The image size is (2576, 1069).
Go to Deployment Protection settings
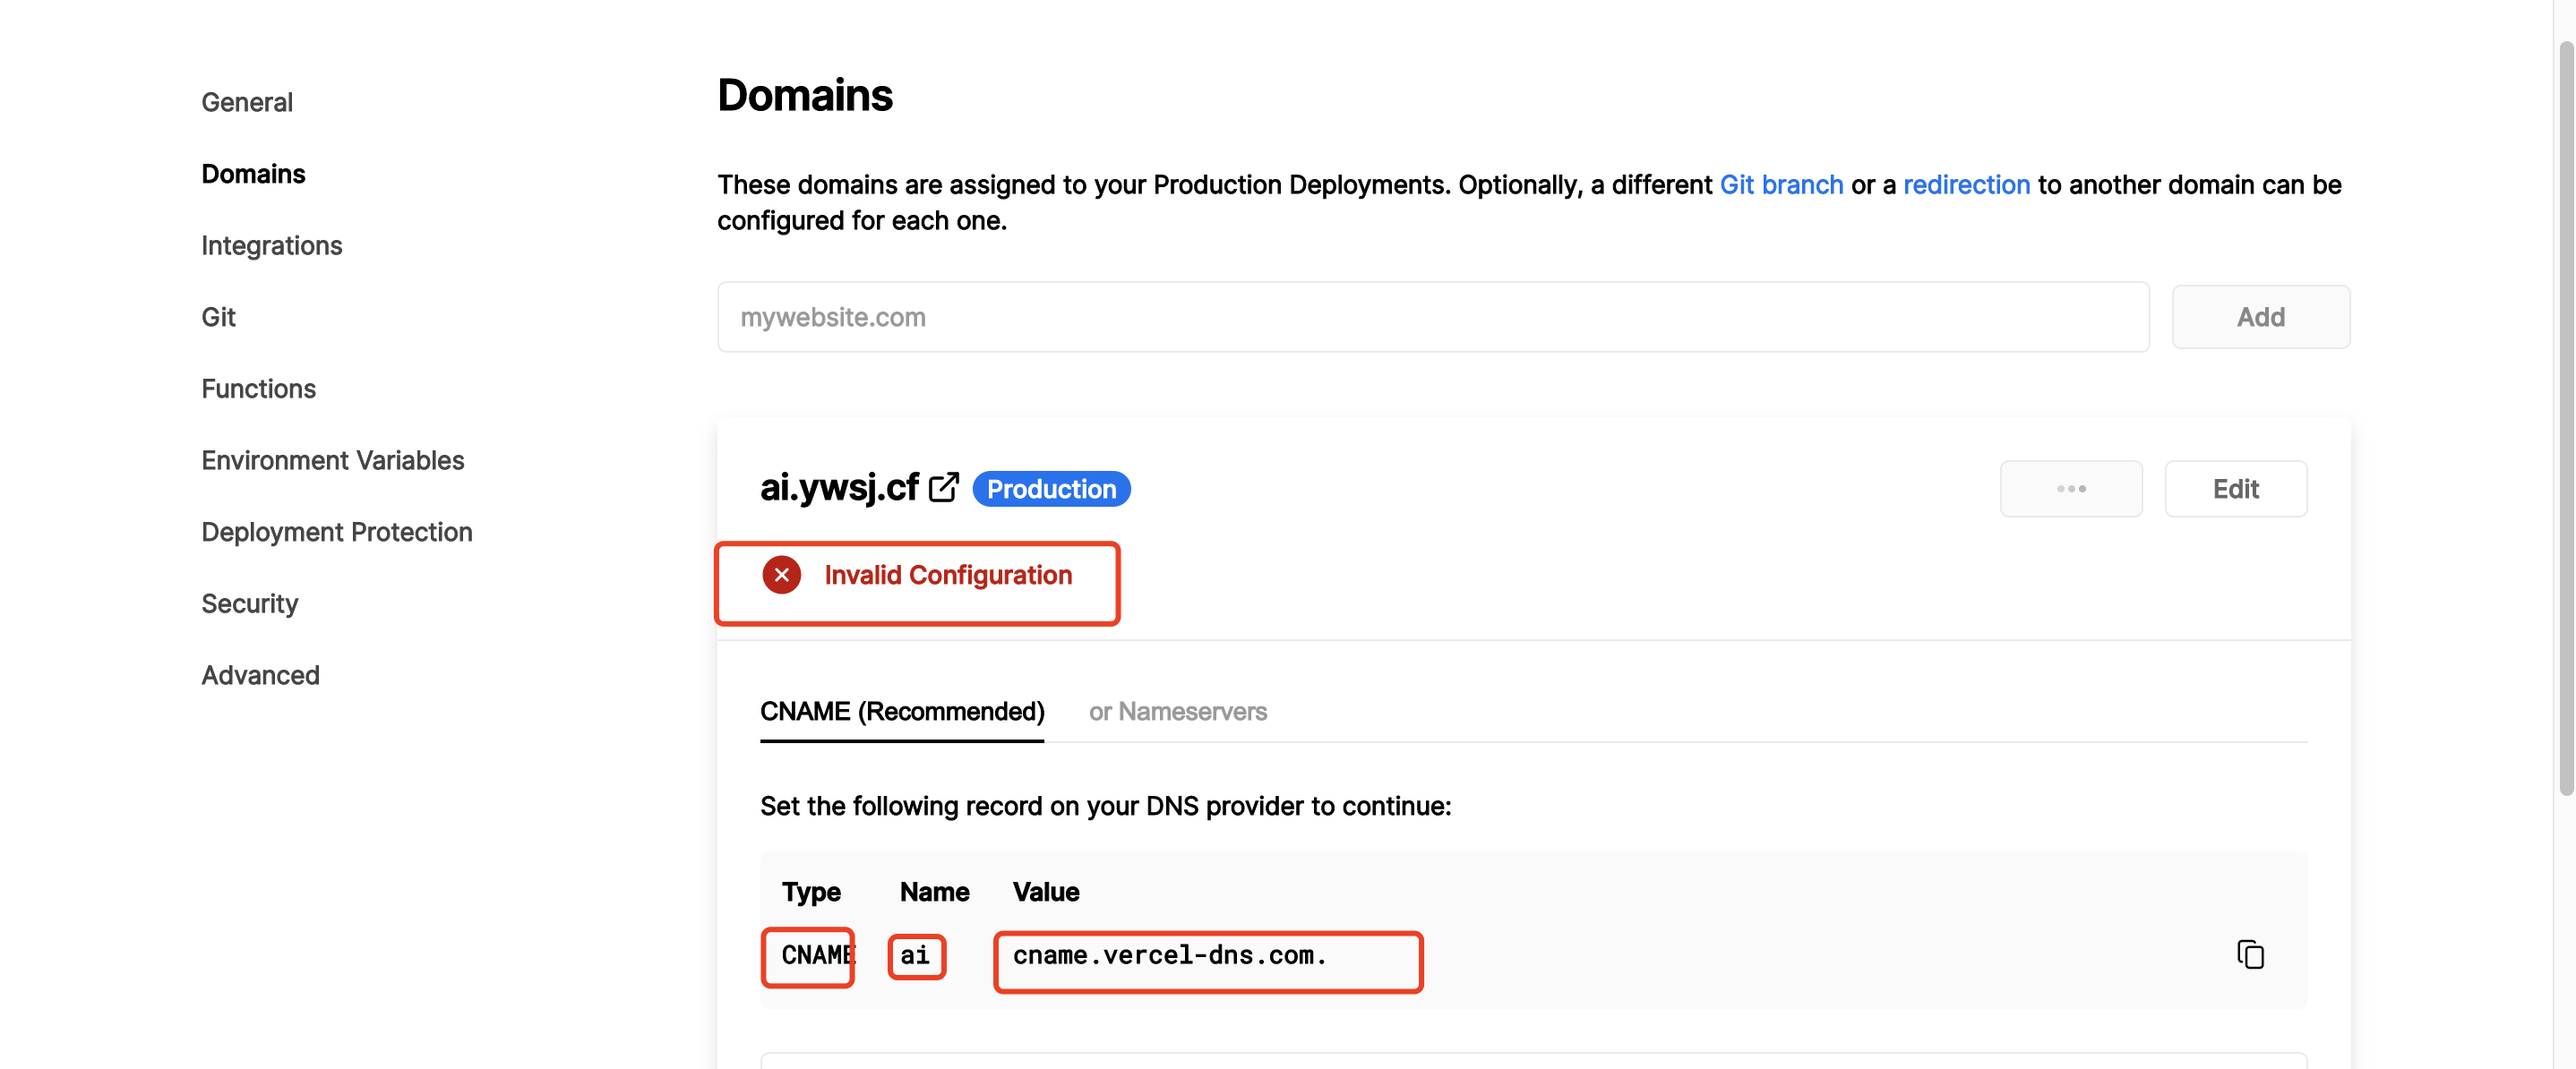click(x=336, y=532)
